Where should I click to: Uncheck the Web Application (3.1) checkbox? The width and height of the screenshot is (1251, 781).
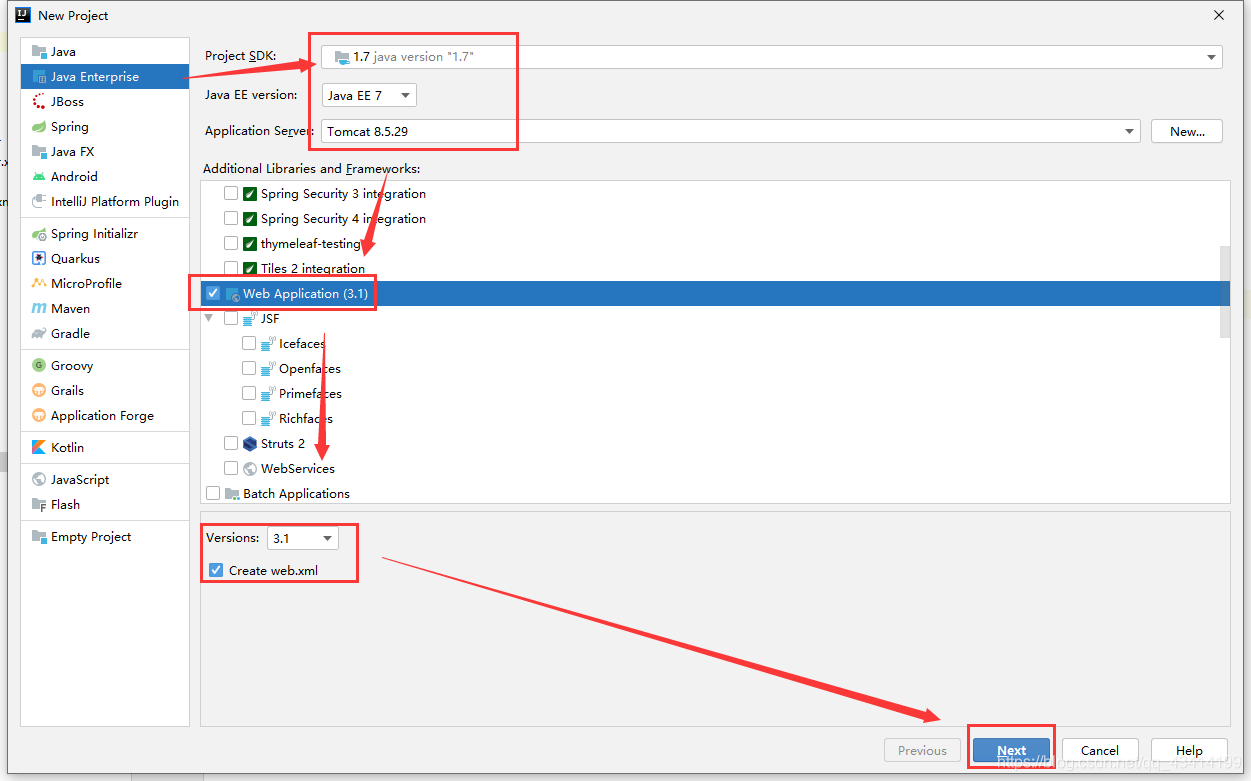point(213,293)
